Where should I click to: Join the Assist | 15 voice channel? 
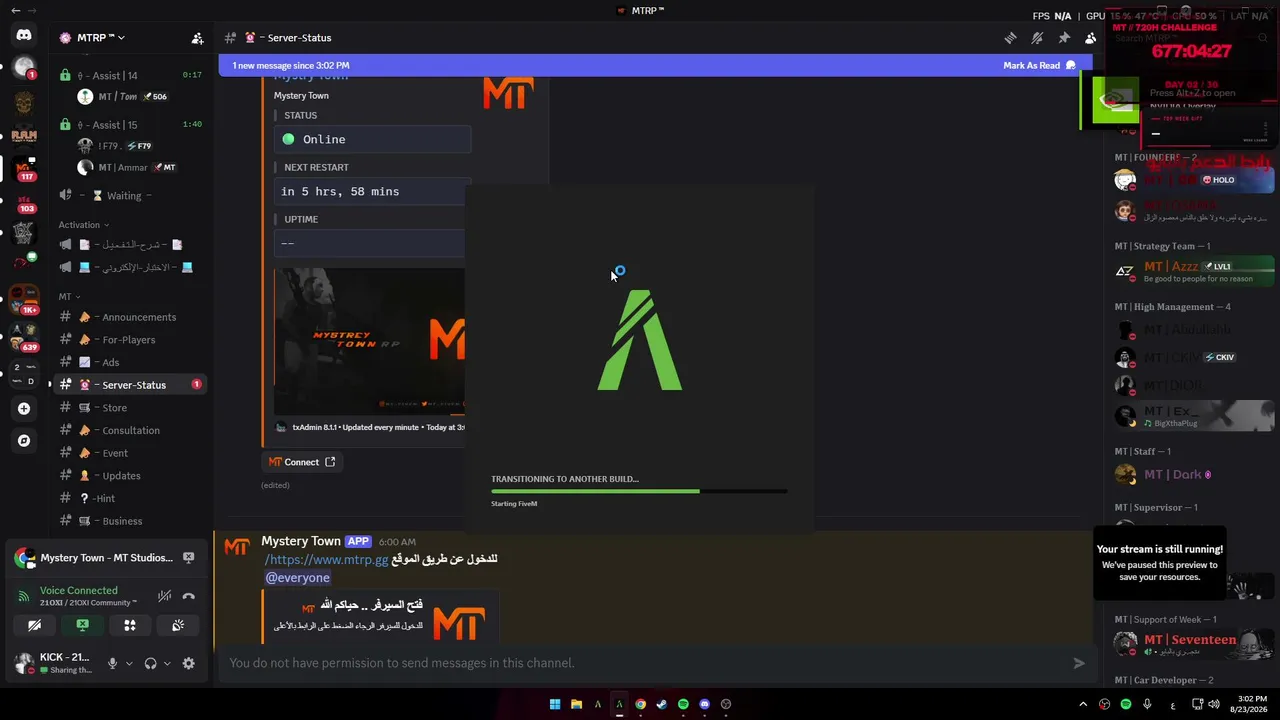pyautogui.click(x=130, y=125)
